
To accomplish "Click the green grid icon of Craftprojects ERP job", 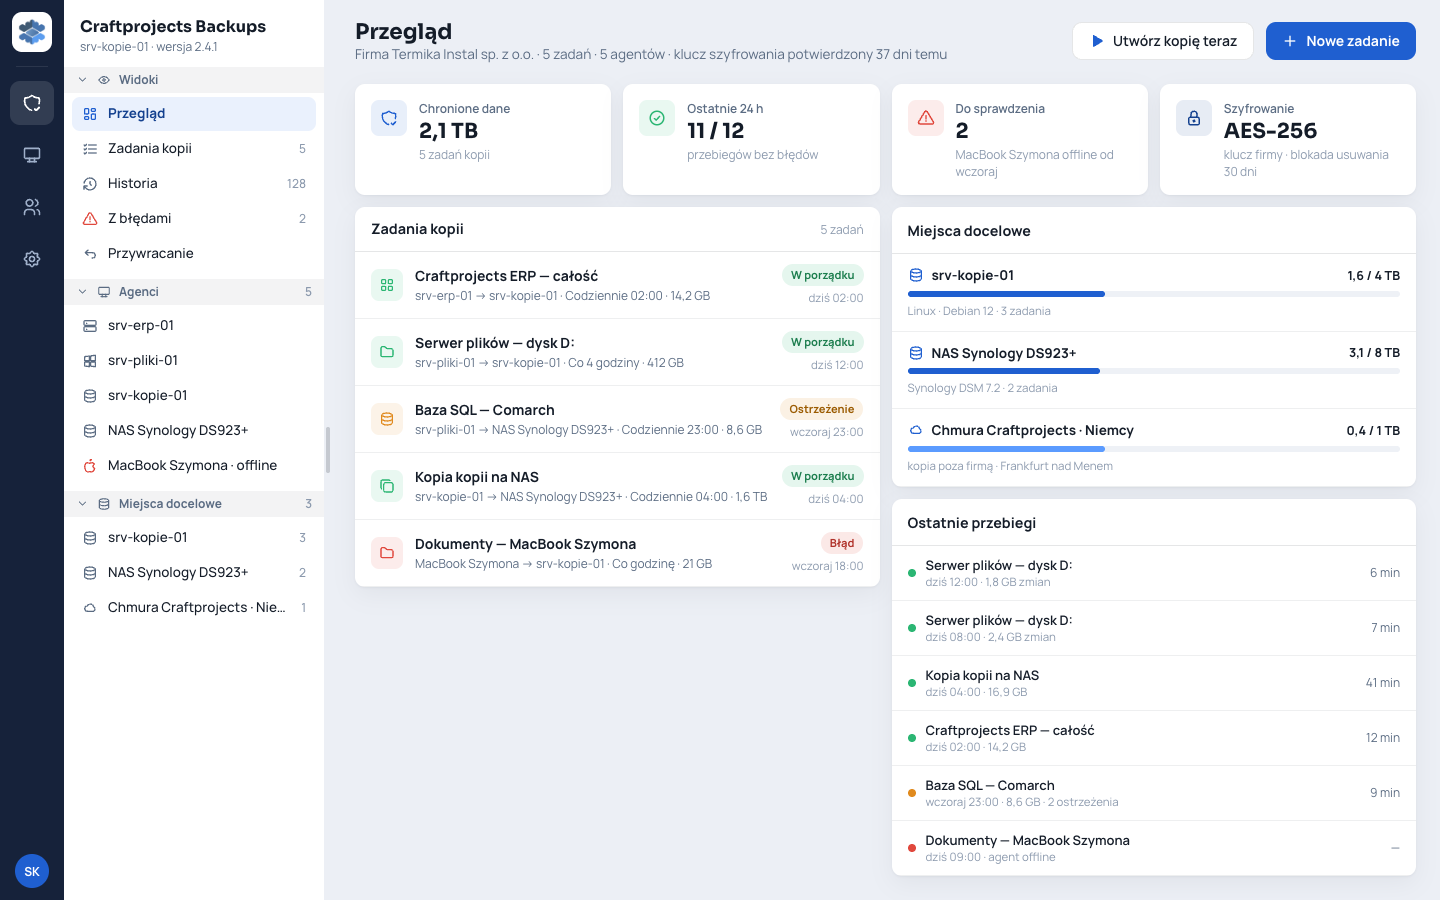I will tap(387, 285).
